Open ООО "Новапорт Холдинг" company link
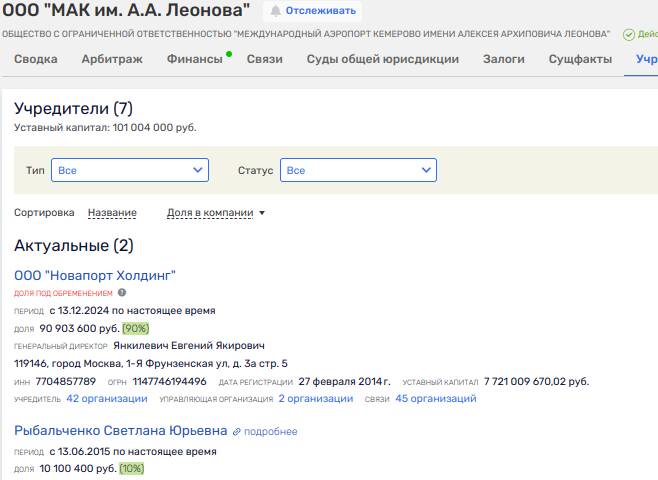Viewport: 658px width, 480px height. pos(95,275)
